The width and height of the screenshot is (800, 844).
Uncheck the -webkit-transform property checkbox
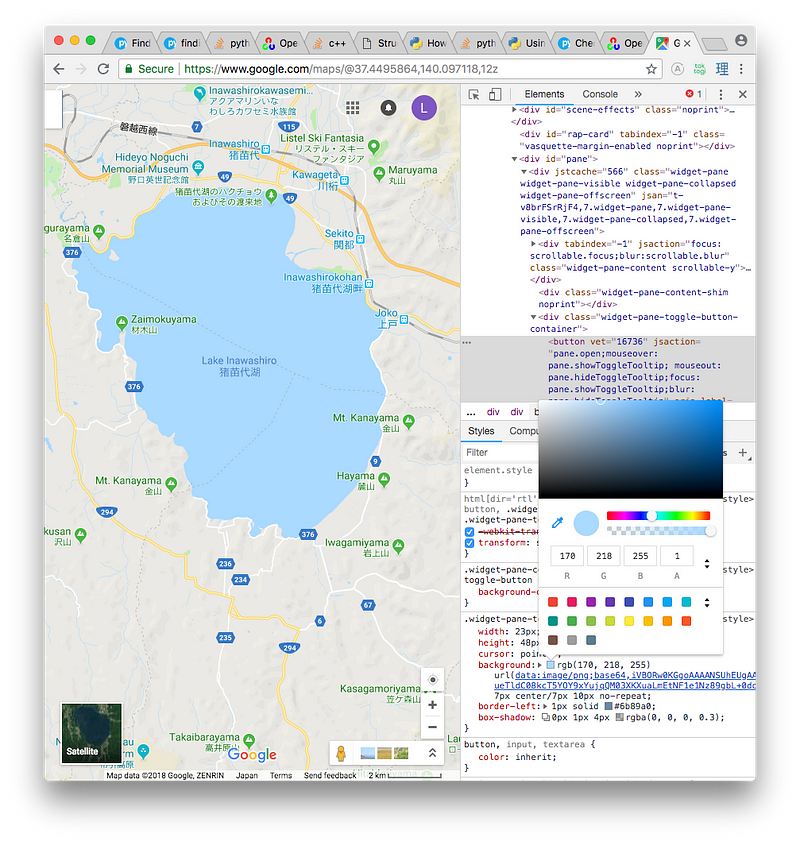click(469, 532)
